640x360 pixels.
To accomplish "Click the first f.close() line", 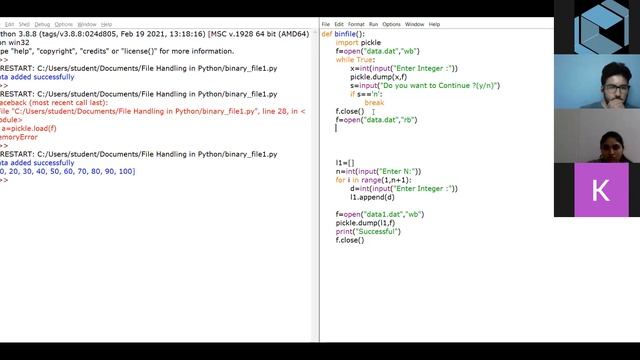I will [x=350, y=111].
